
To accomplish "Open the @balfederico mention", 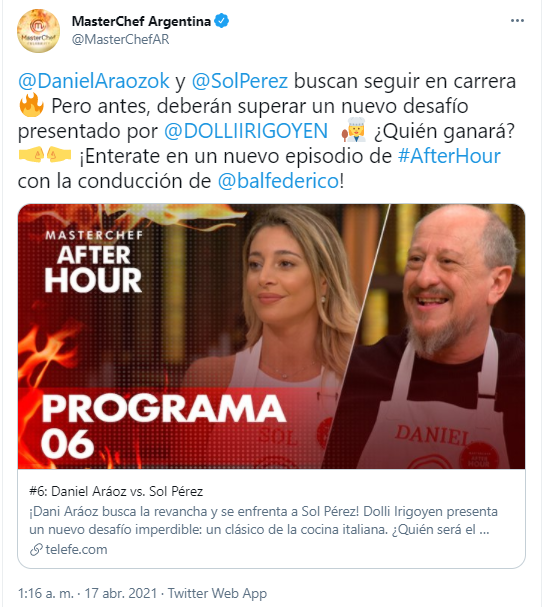I will [x=278, y=181].
